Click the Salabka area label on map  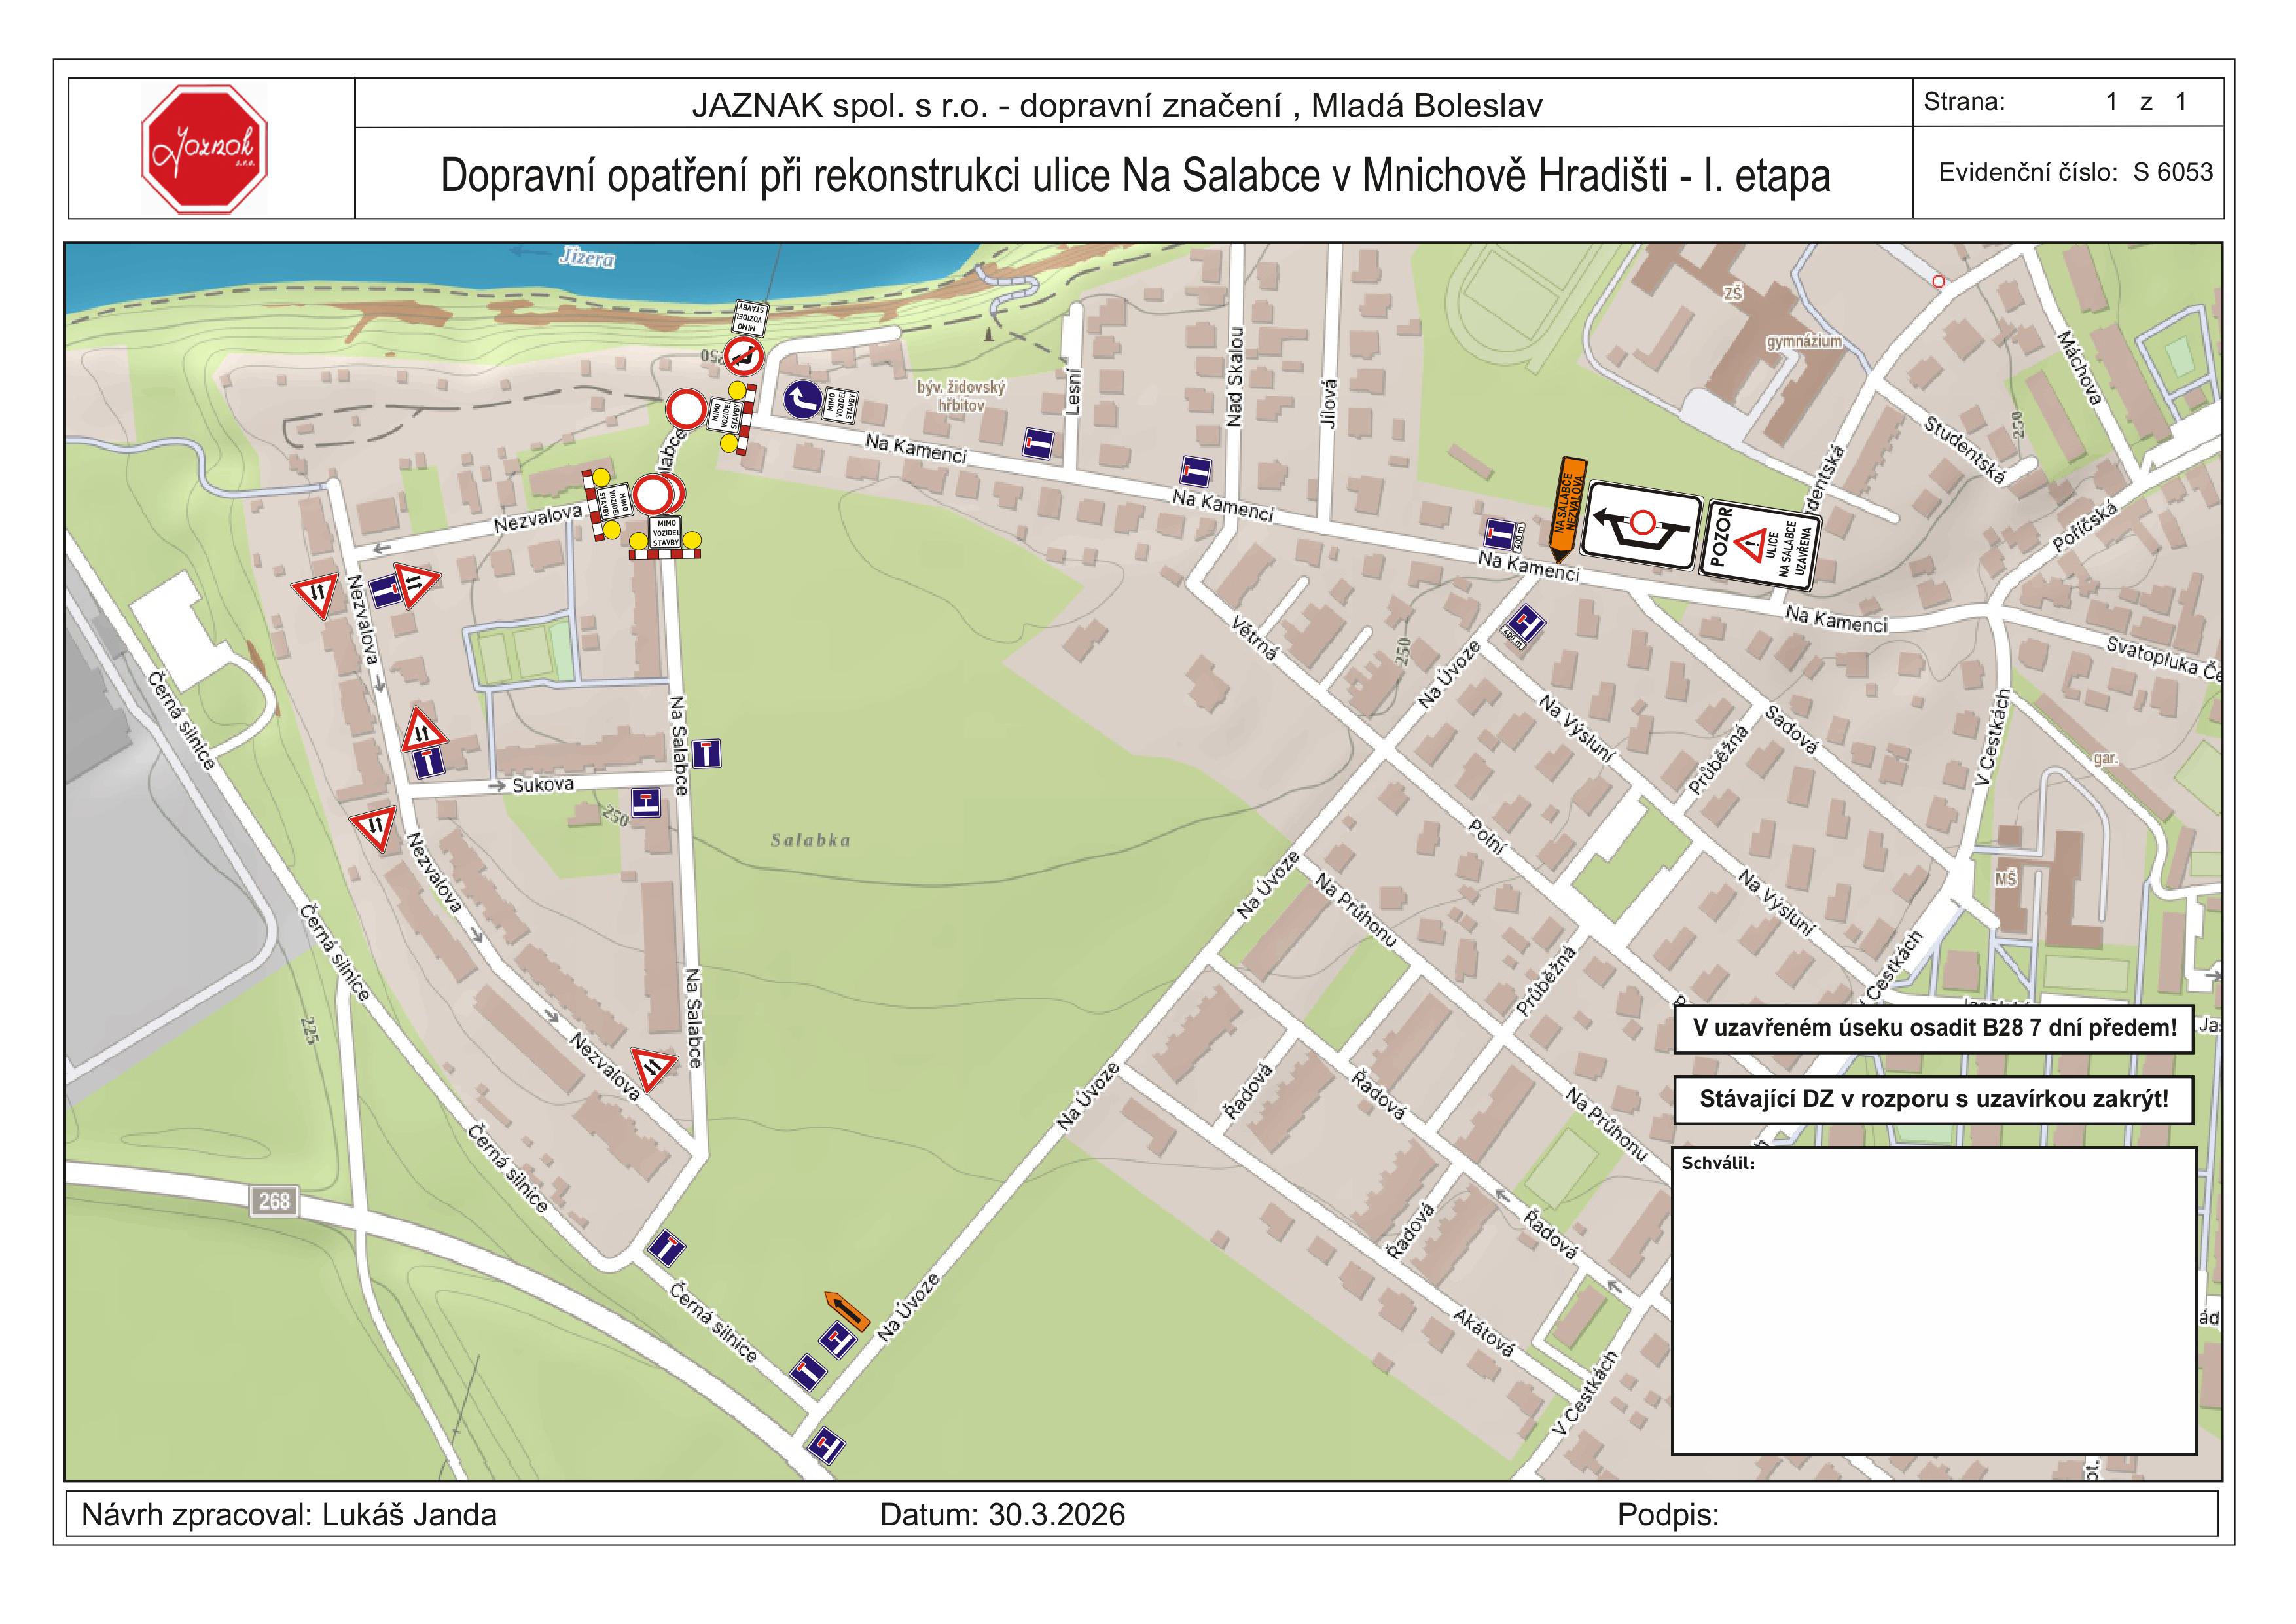tap(810, 840)
